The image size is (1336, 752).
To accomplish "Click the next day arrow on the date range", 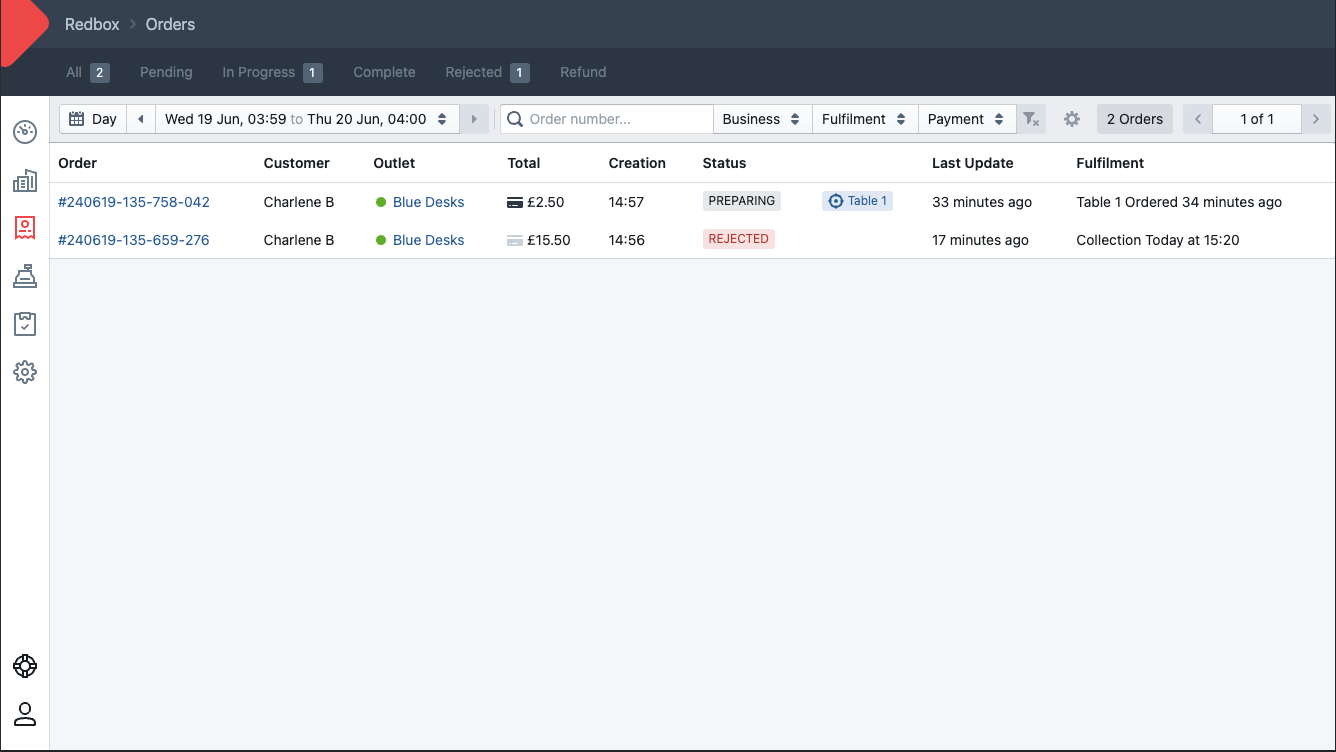I will point(473,118).
